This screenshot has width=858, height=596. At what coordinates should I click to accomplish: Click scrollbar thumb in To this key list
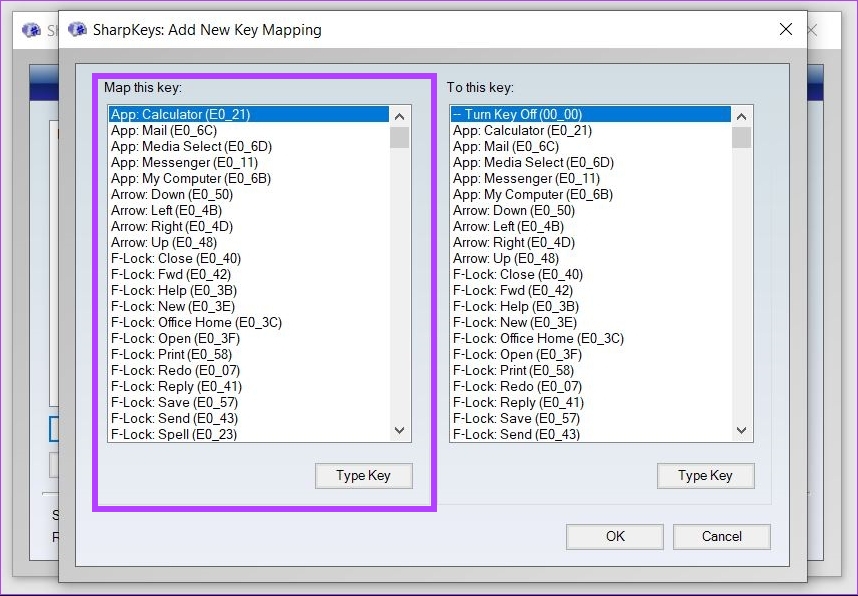click(x=741, y=137)
